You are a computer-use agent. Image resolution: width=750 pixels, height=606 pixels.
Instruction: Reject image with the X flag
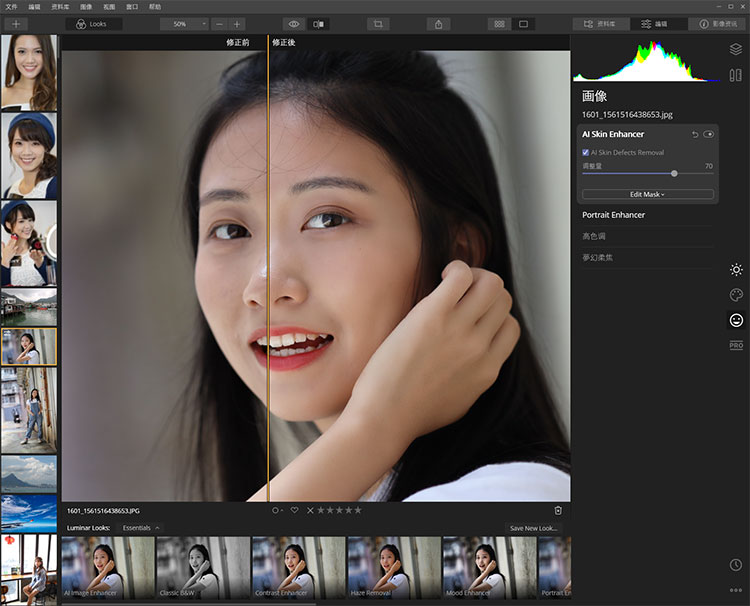point(310,510)
